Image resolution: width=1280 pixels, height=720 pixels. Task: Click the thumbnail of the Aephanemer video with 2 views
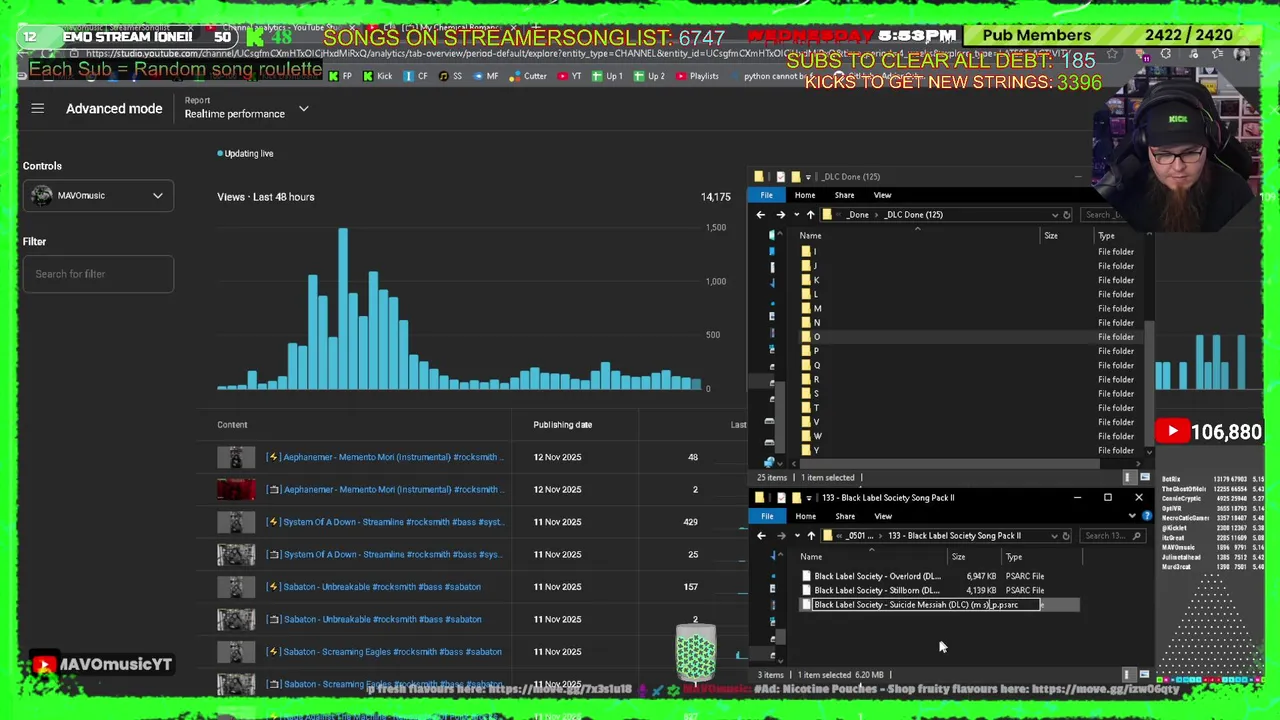(236, 490)
